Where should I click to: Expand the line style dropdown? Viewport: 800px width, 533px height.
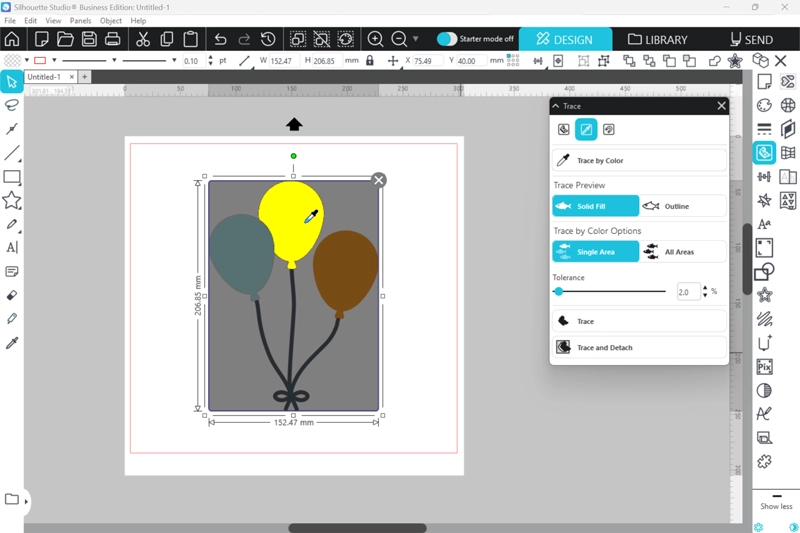(x=115, y=61)
